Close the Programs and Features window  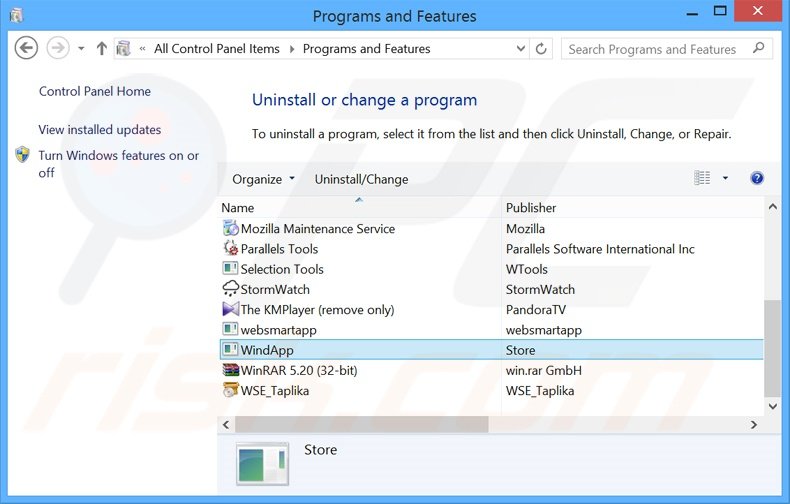pos(757,11)
